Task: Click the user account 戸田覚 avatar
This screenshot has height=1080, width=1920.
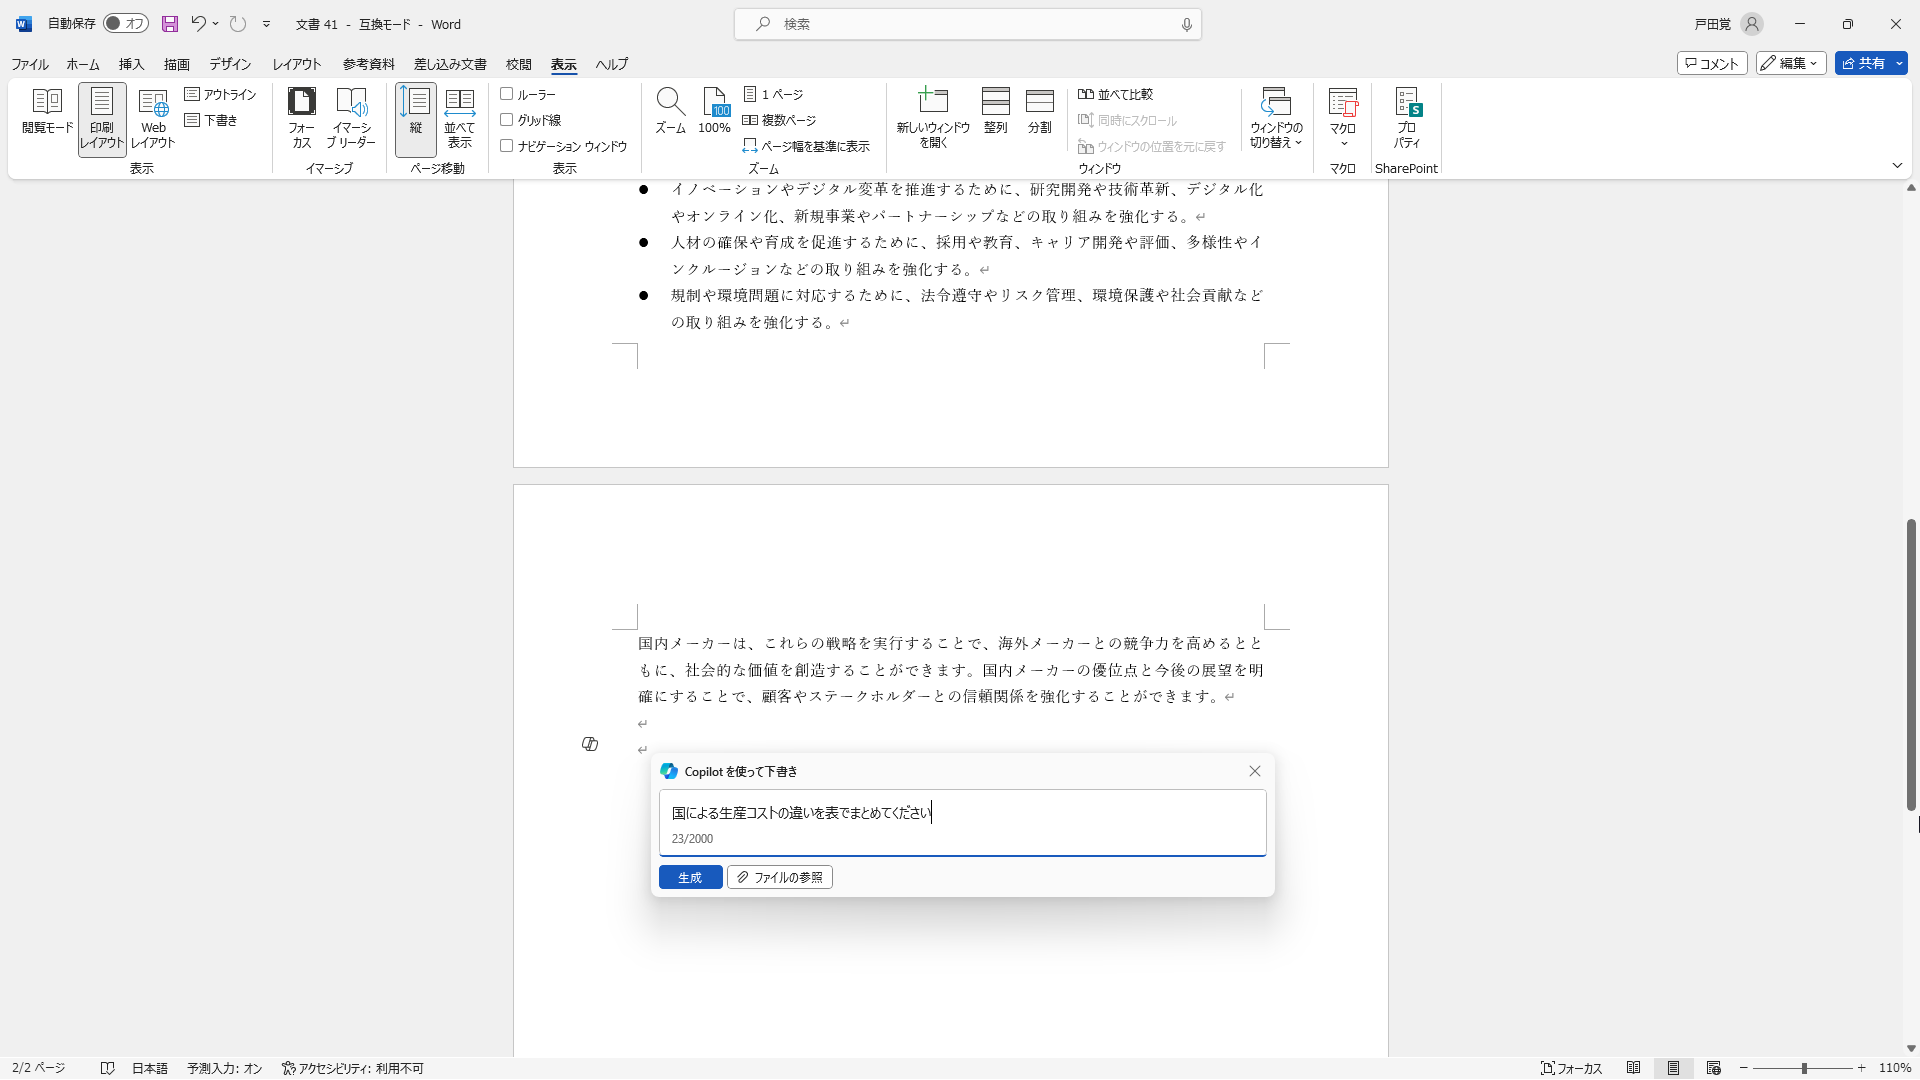Action: pyautogui.click(x=1751, y=24)
